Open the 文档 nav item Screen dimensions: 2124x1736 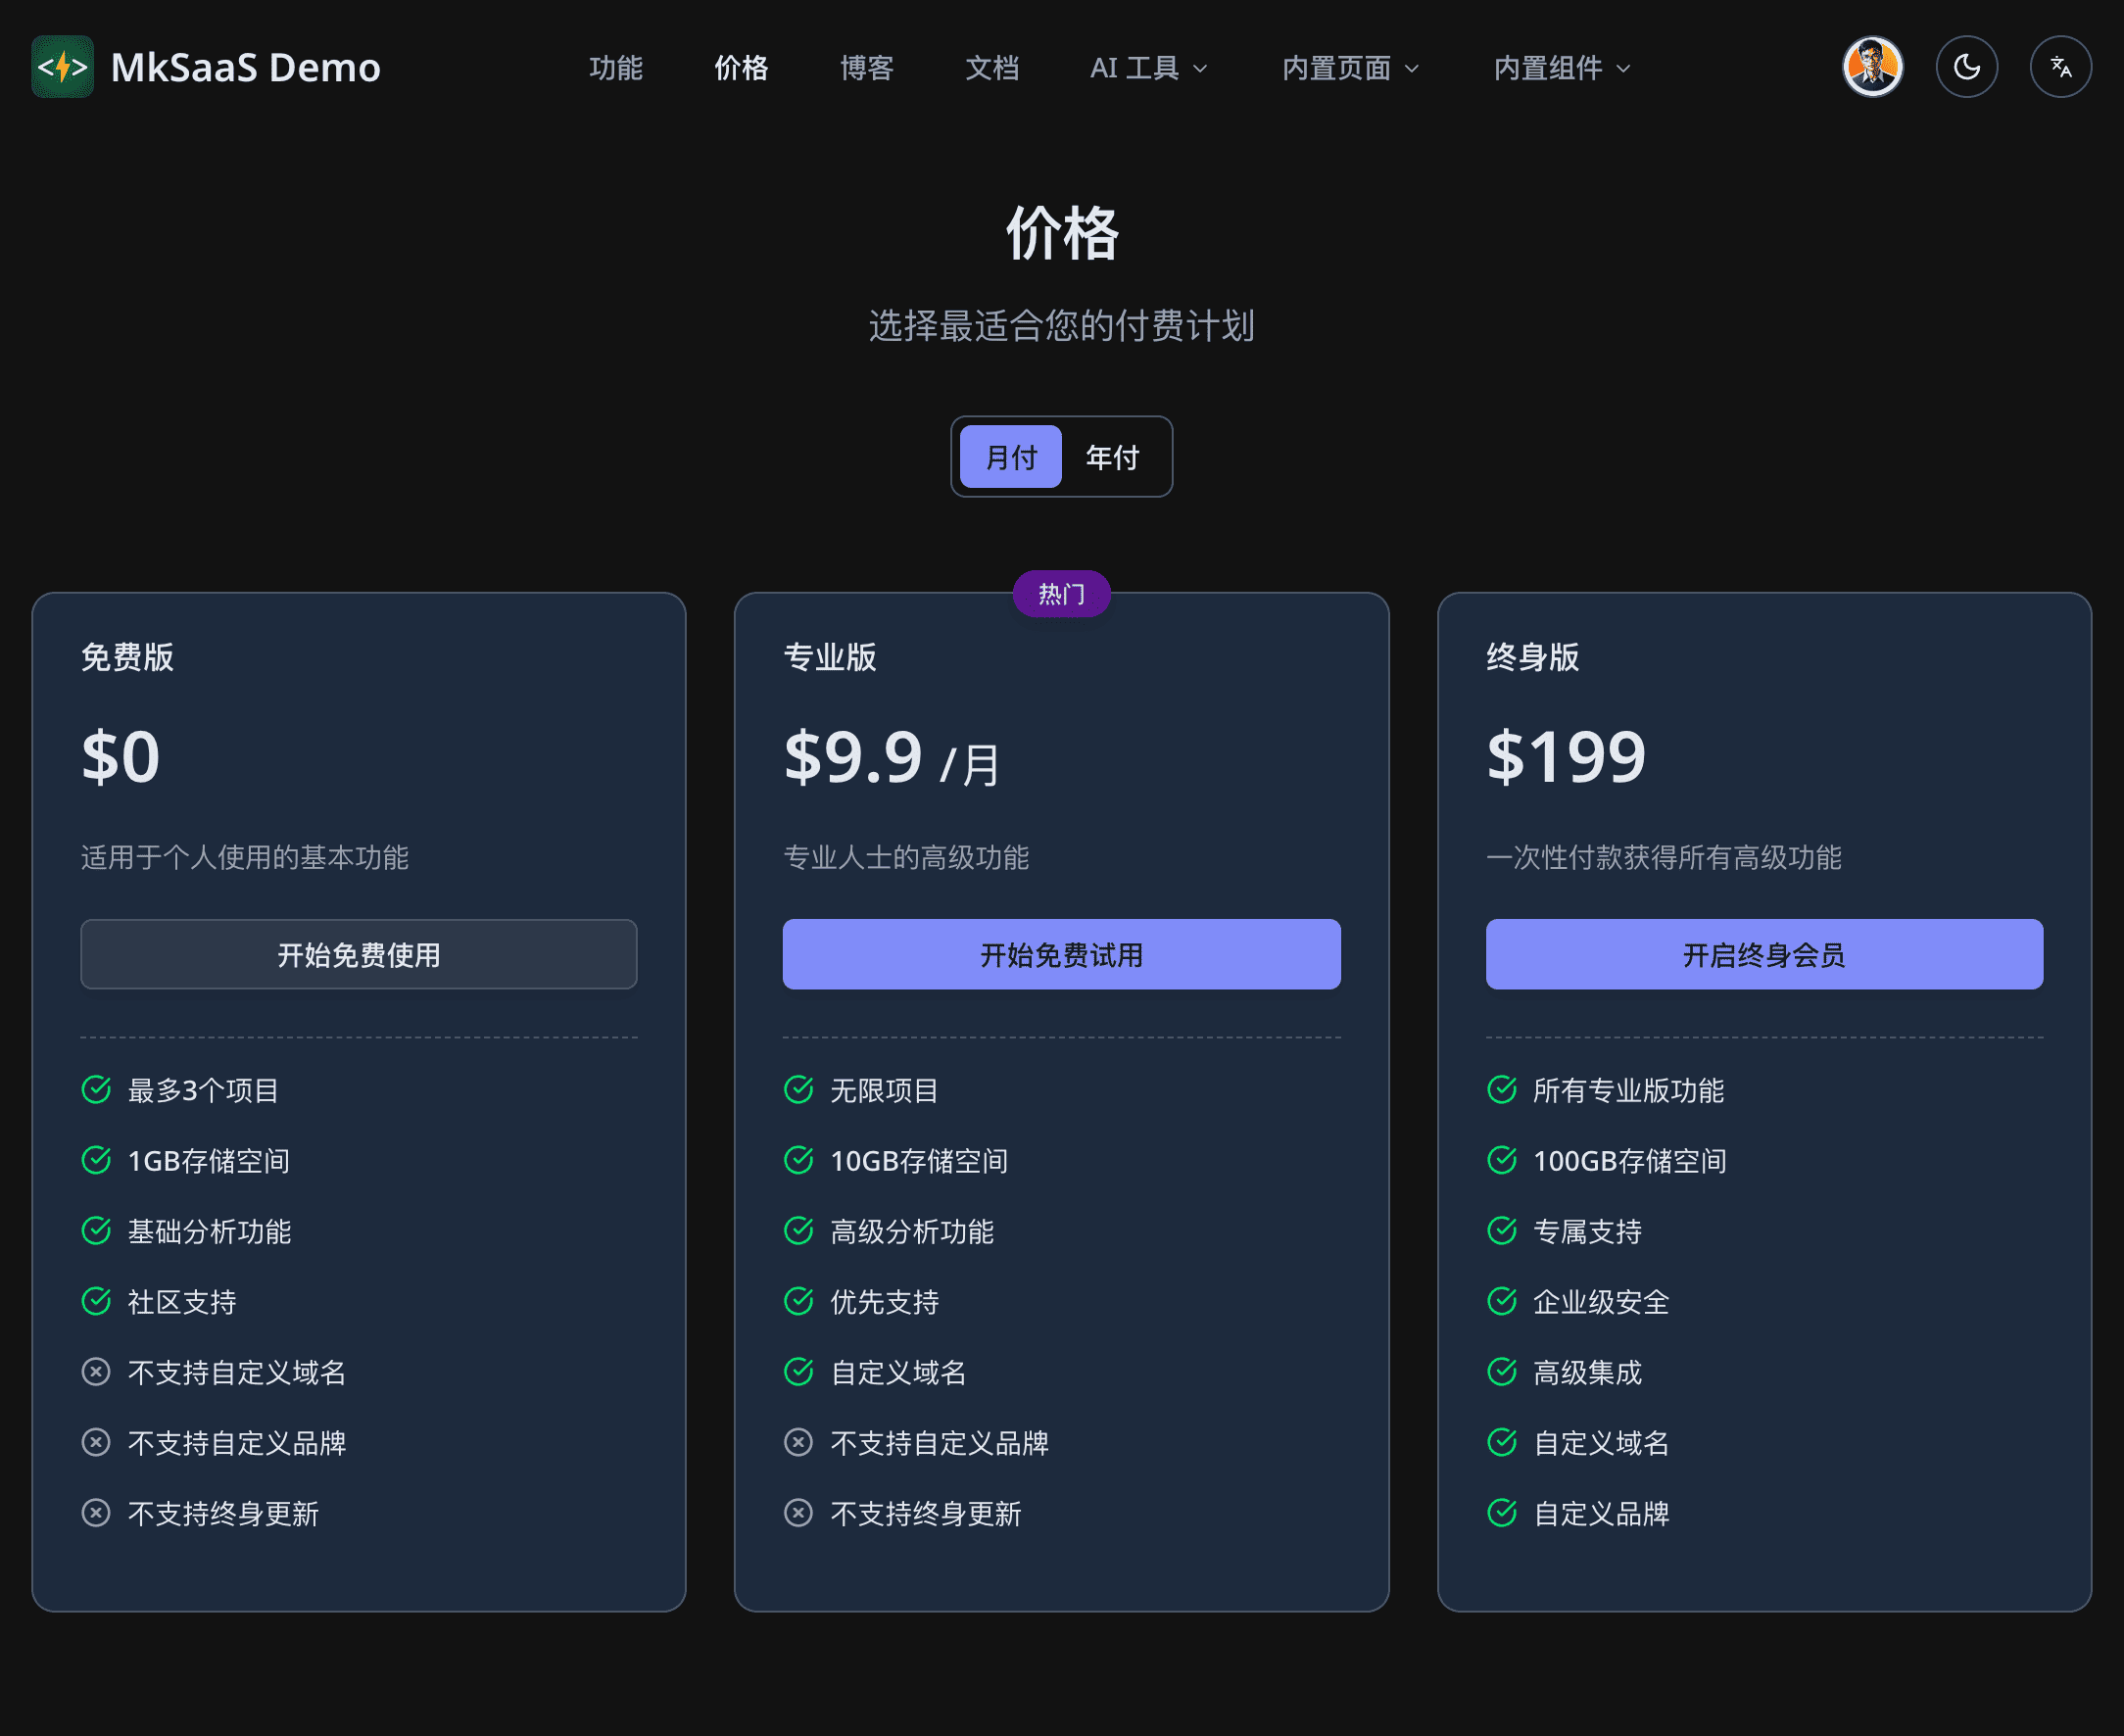pos(991,68)
